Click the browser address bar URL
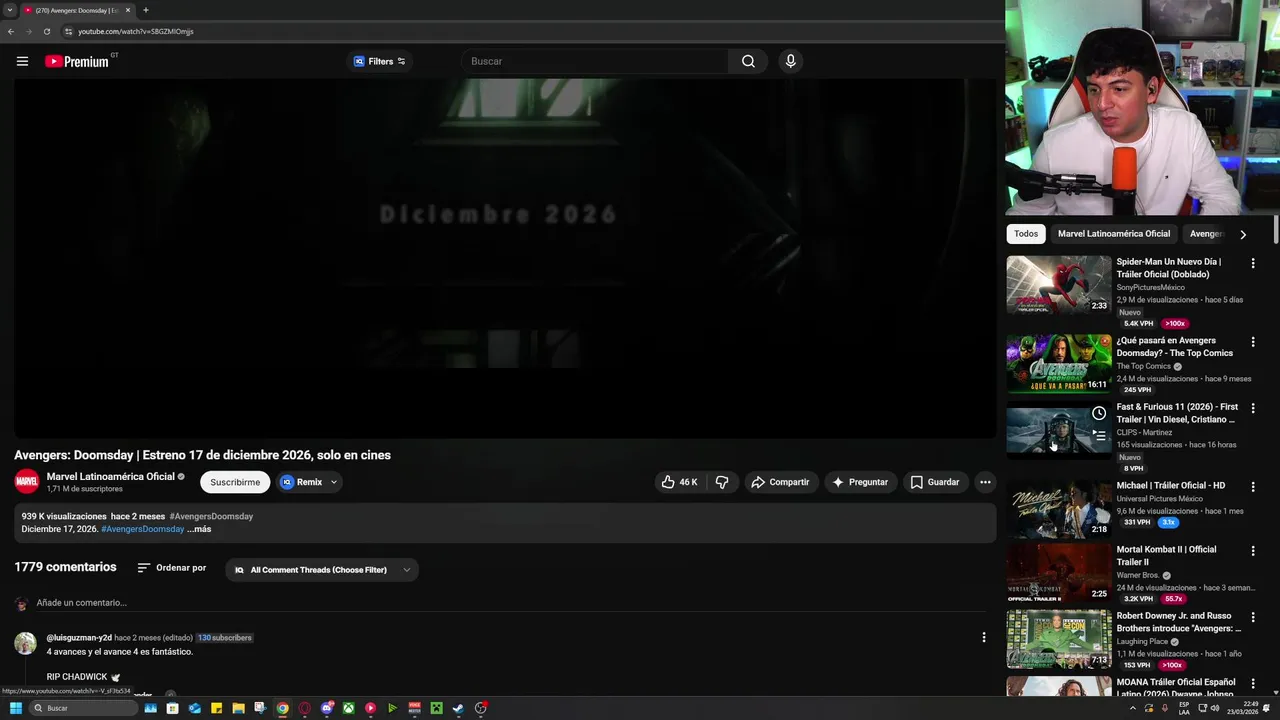The image size is (1280, 720). [x=136, y=31]
